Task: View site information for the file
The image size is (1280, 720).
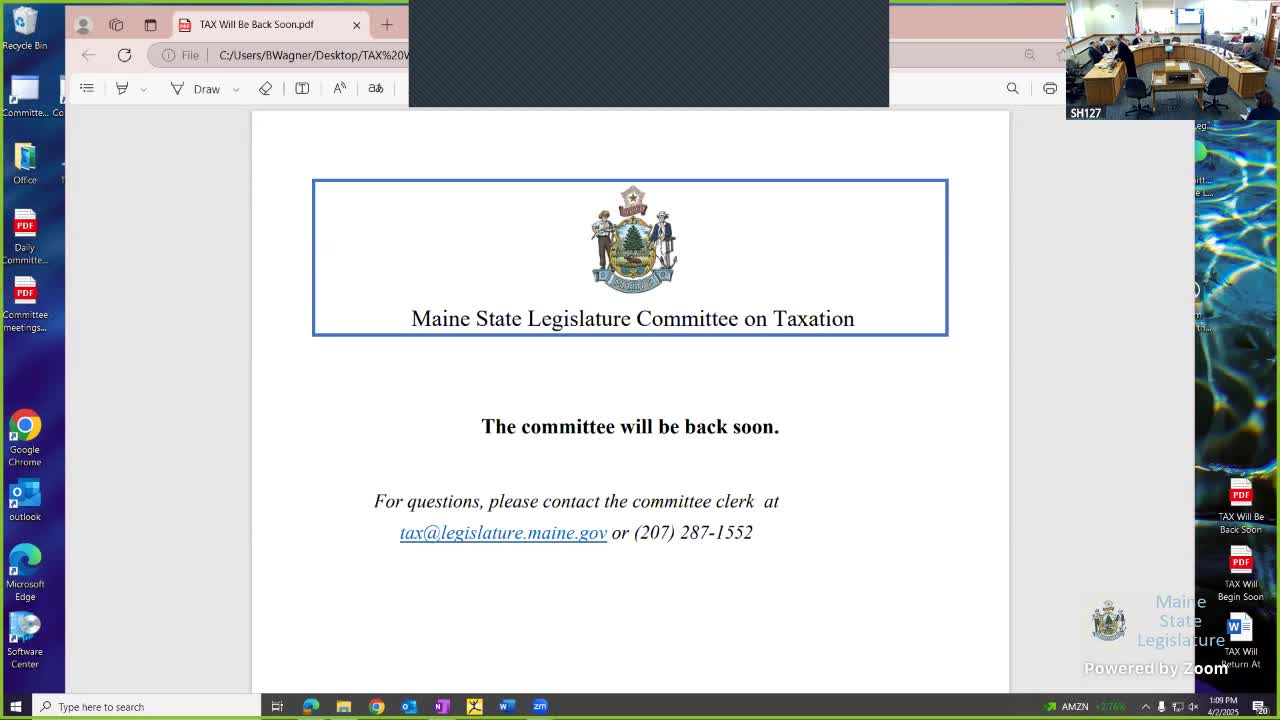Action: [x=181, y=55]
